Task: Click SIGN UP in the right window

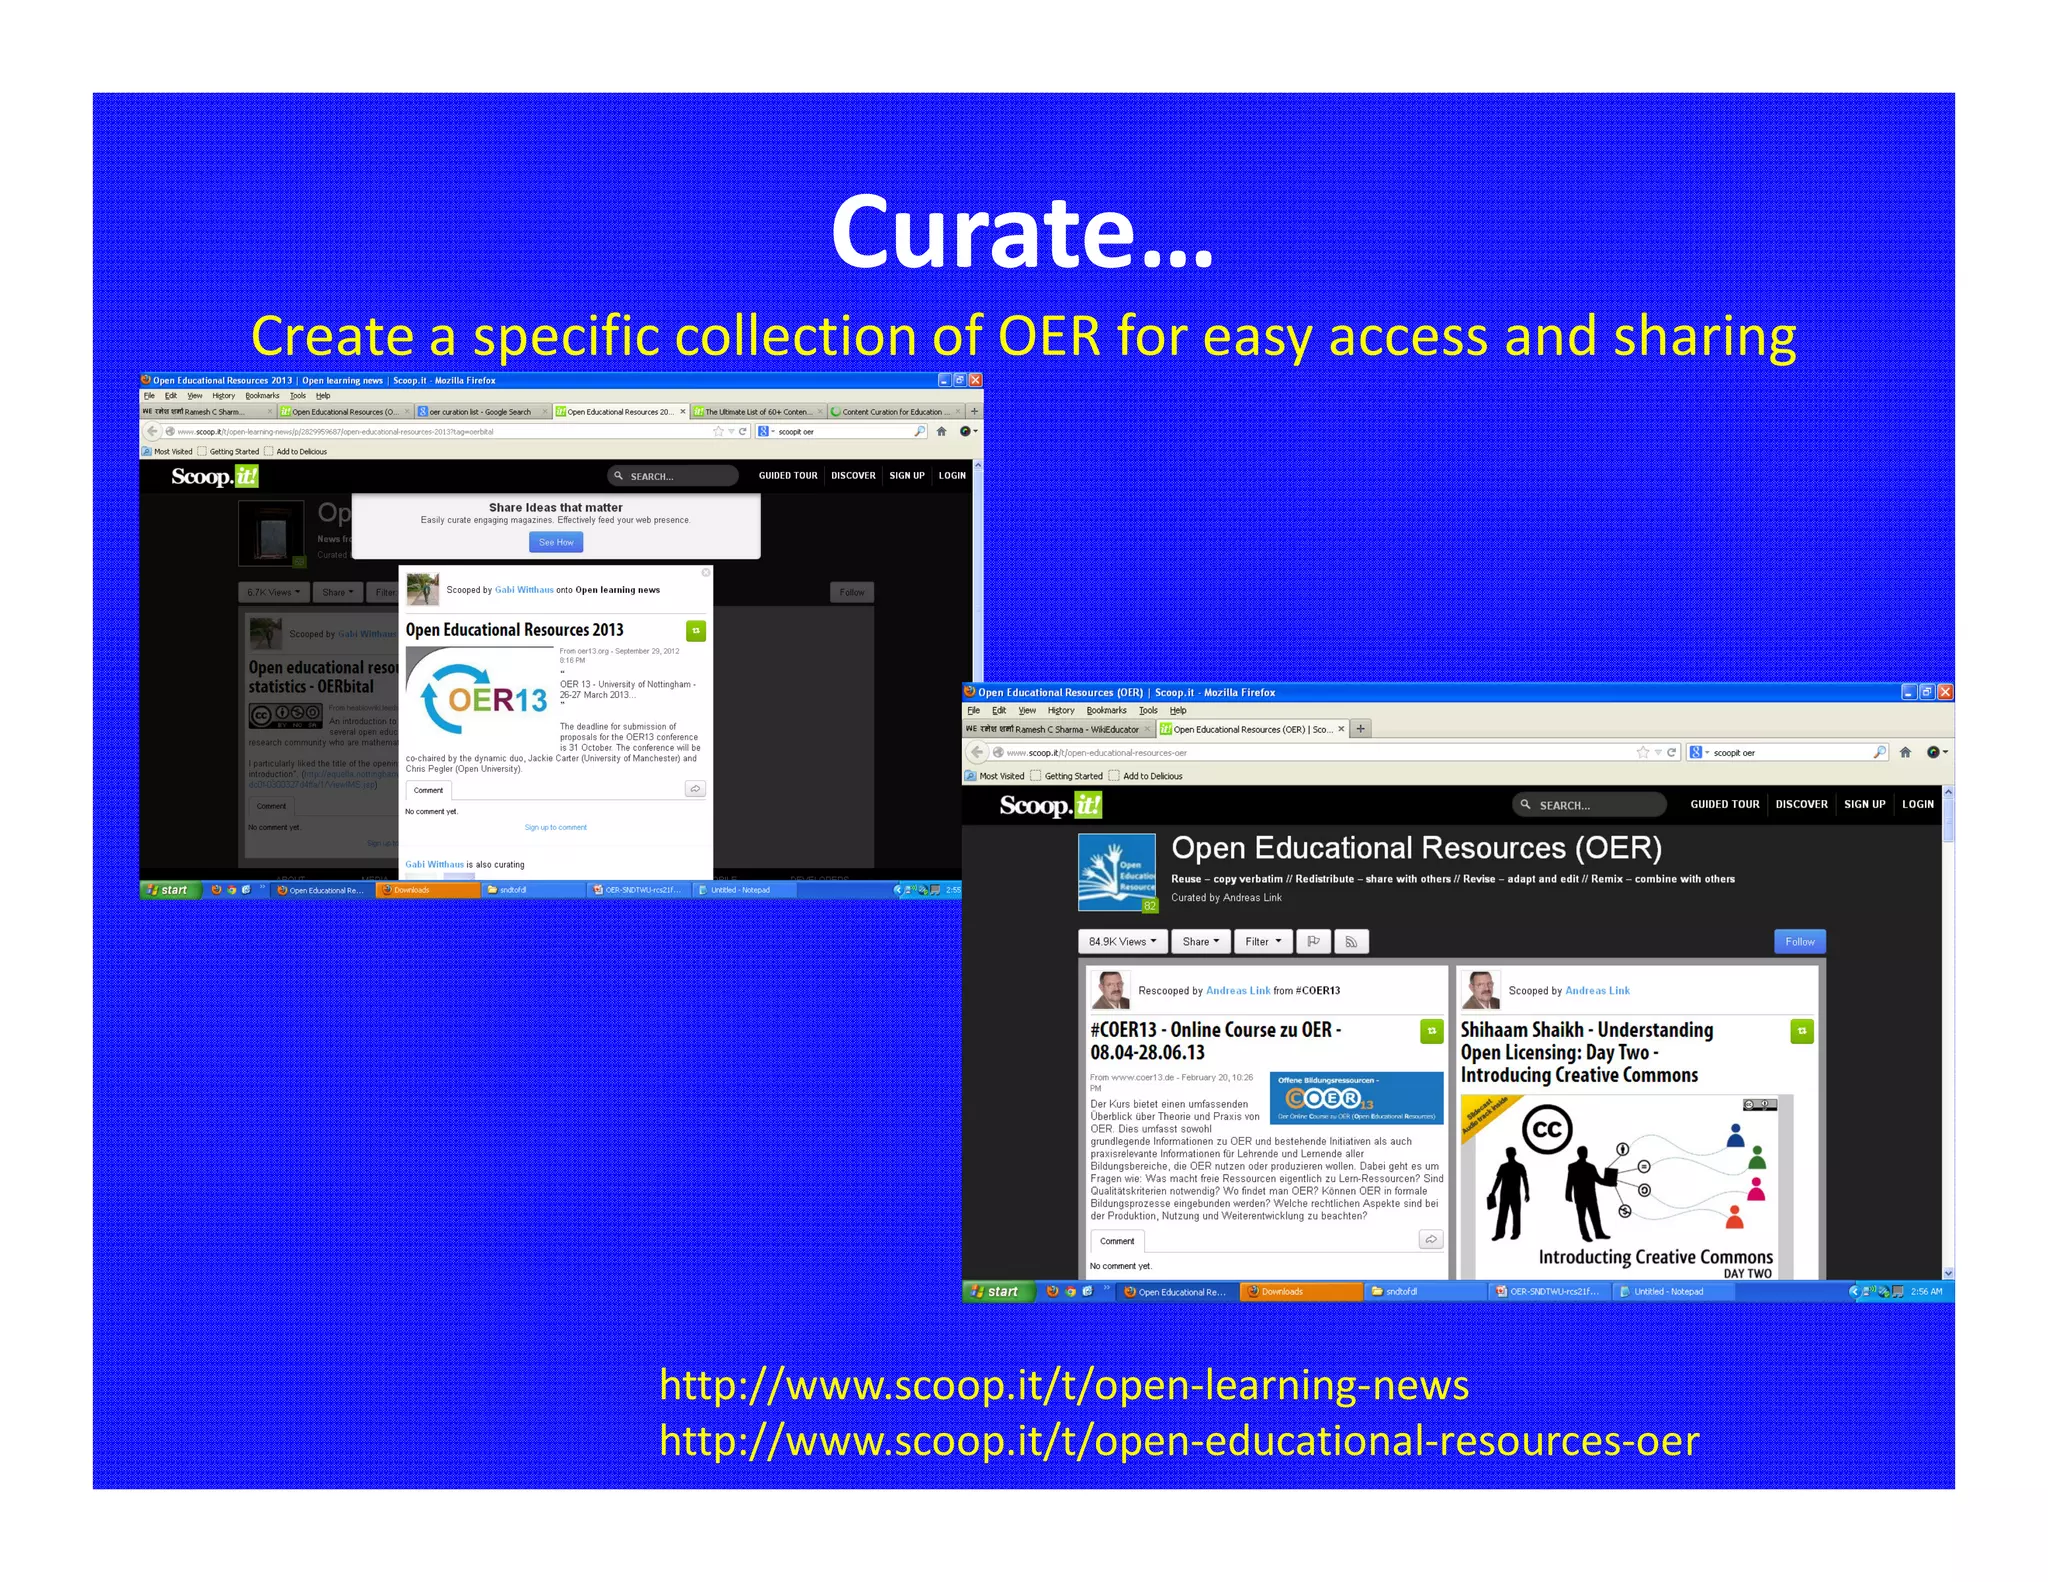Action: pos(1864,804)
